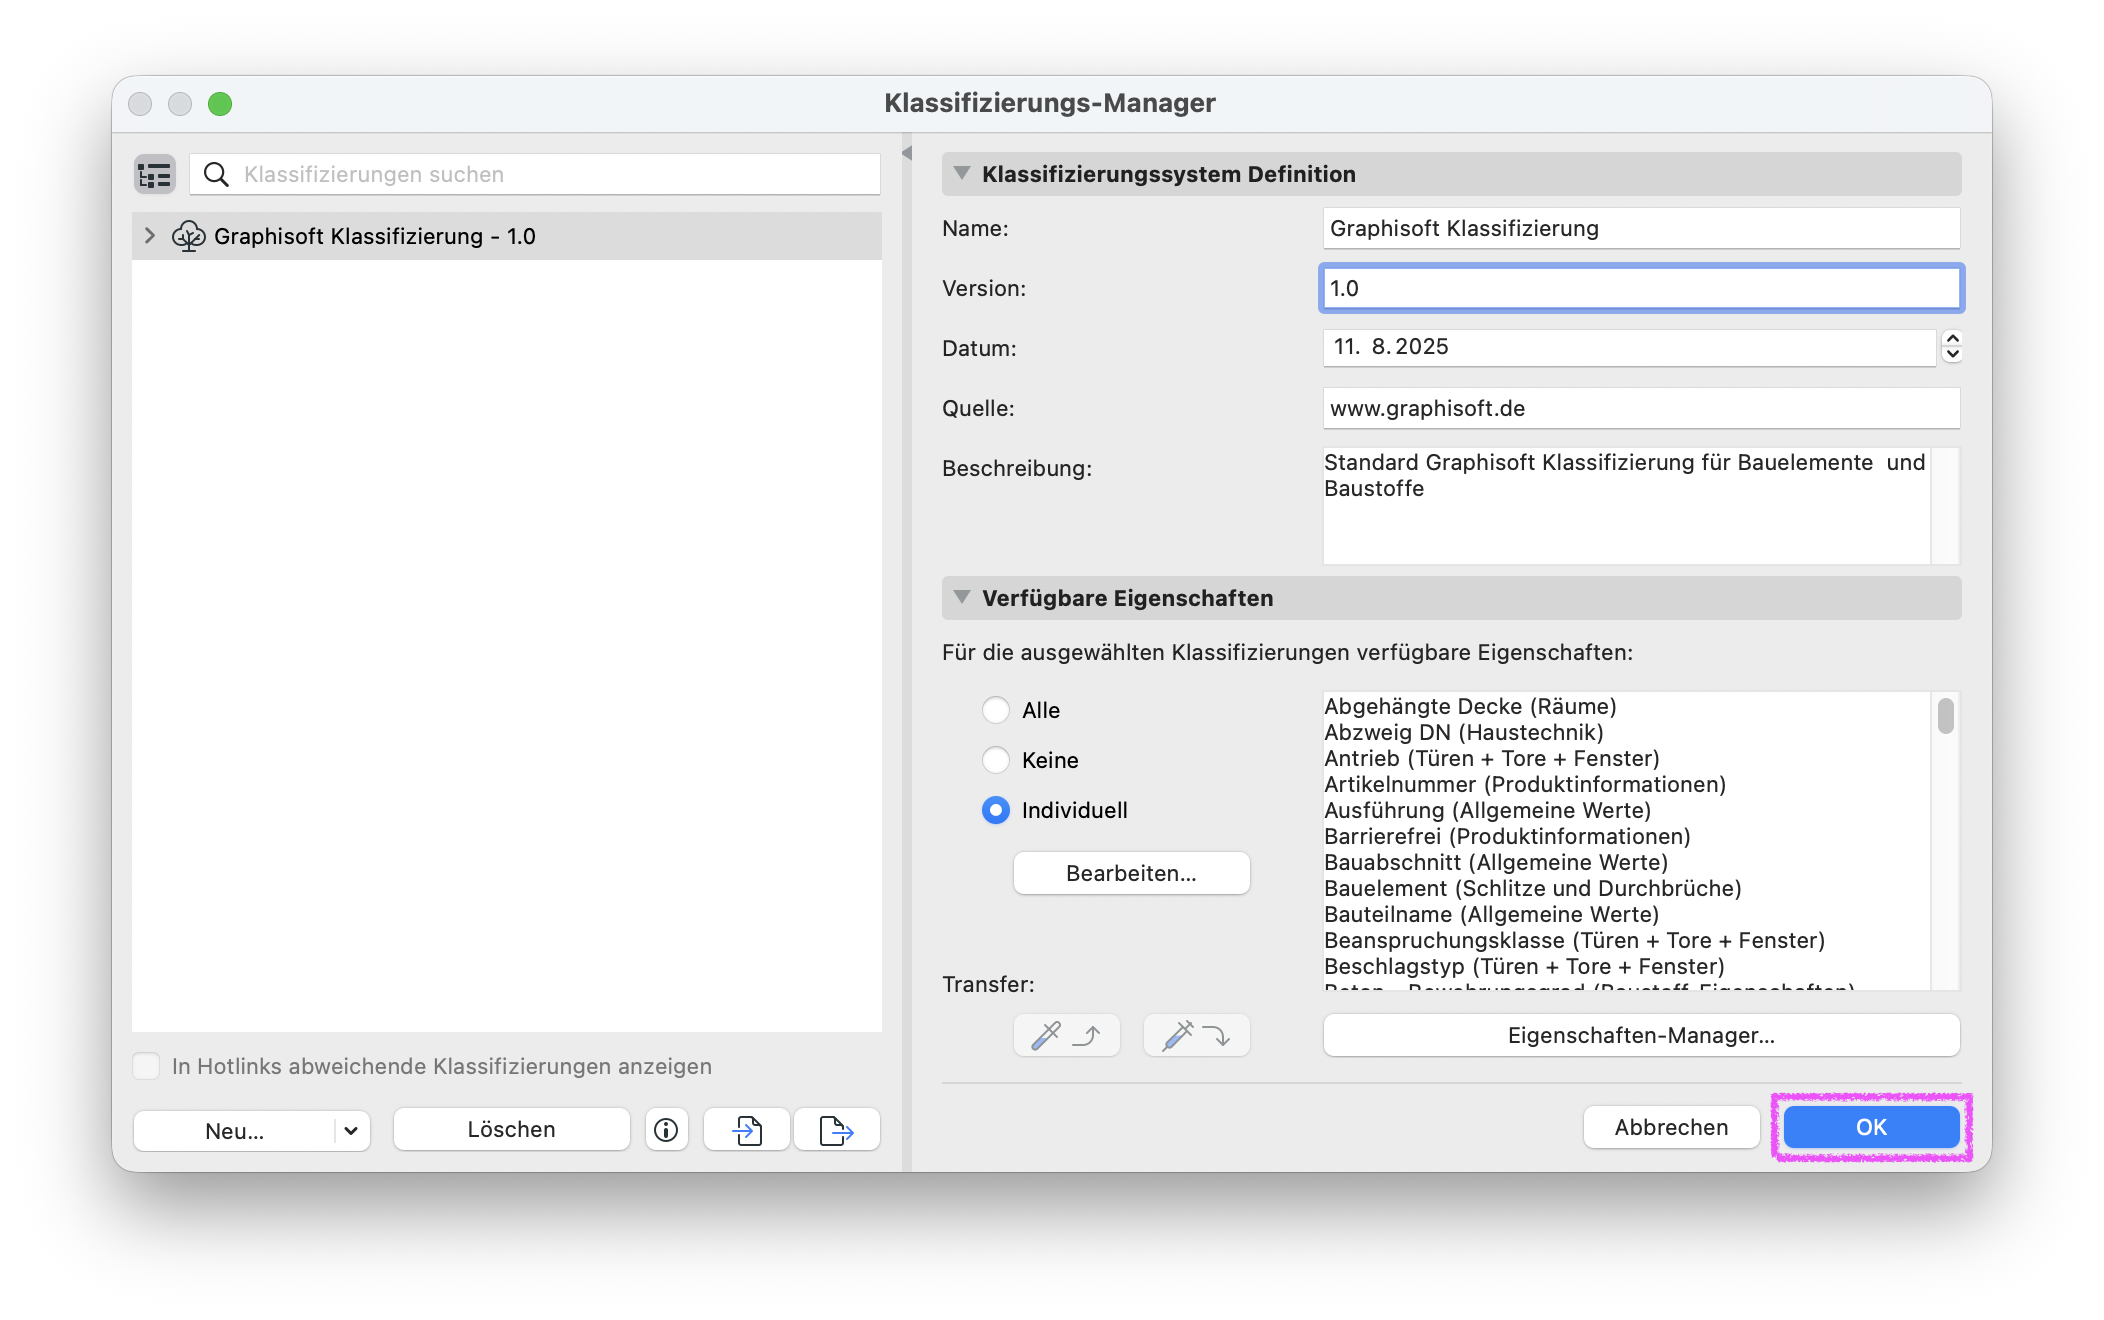Select Graphisoft Klassifizierung - 1.0 row
2104x1320 pixels.
coord(507,236)
